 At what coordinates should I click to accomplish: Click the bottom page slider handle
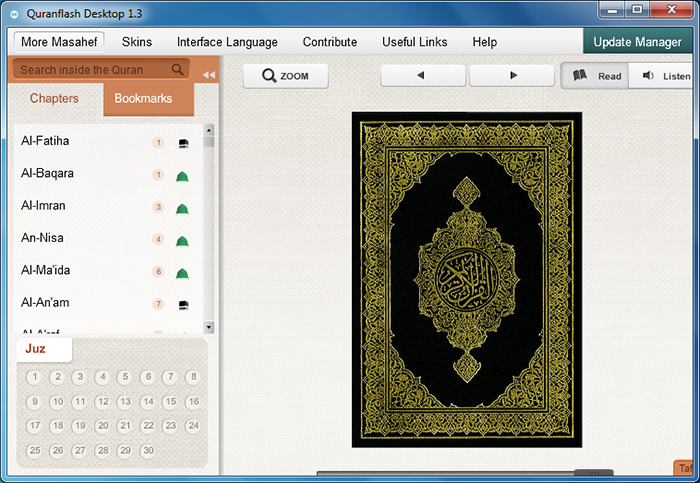[593, 473]
